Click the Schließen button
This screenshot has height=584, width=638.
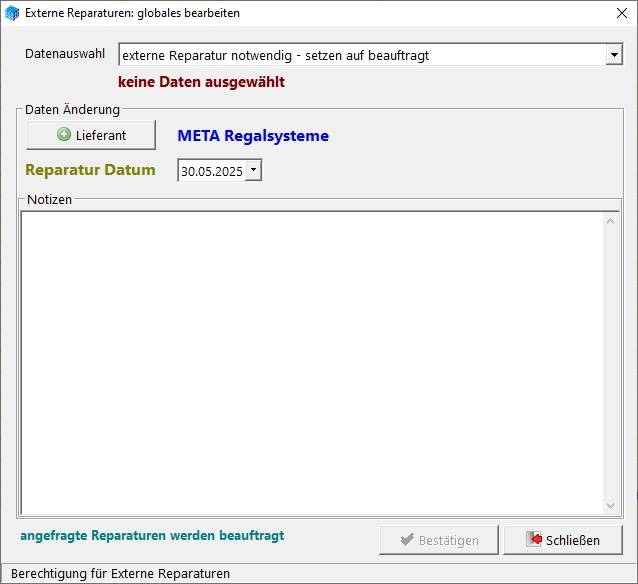click(563, 540)
